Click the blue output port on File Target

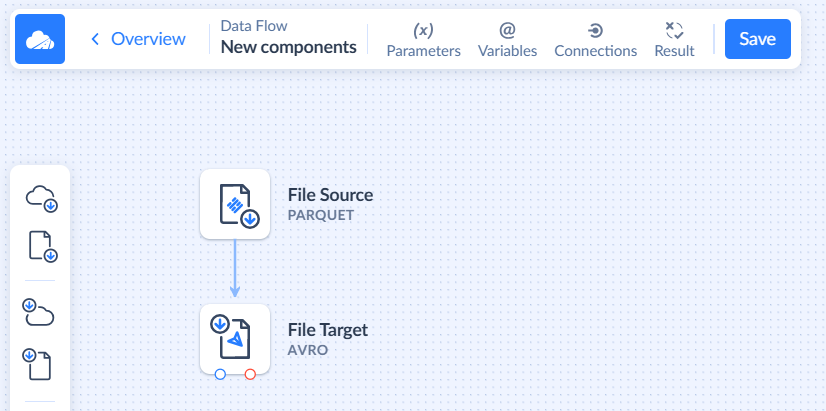click(220, 374)
